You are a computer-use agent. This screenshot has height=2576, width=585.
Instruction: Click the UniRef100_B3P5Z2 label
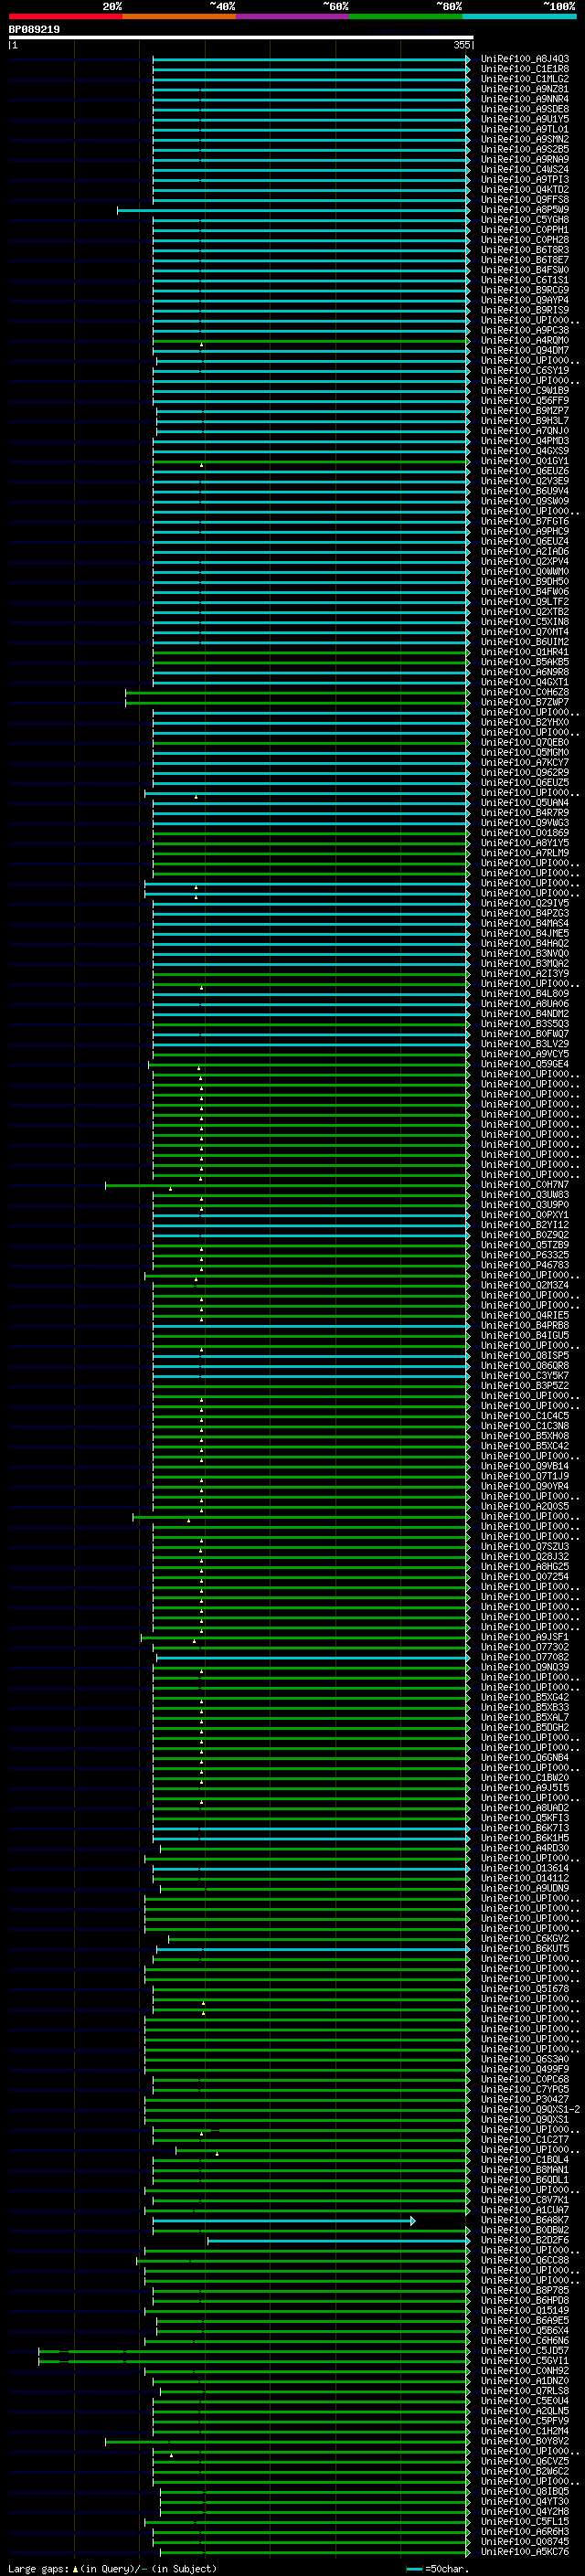[525, 1386]
